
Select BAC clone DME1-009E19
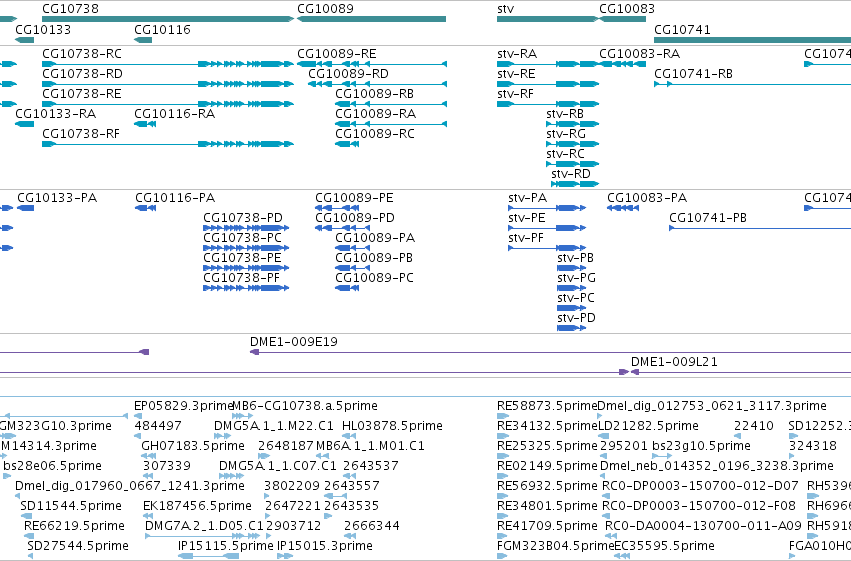click(294, 341)
